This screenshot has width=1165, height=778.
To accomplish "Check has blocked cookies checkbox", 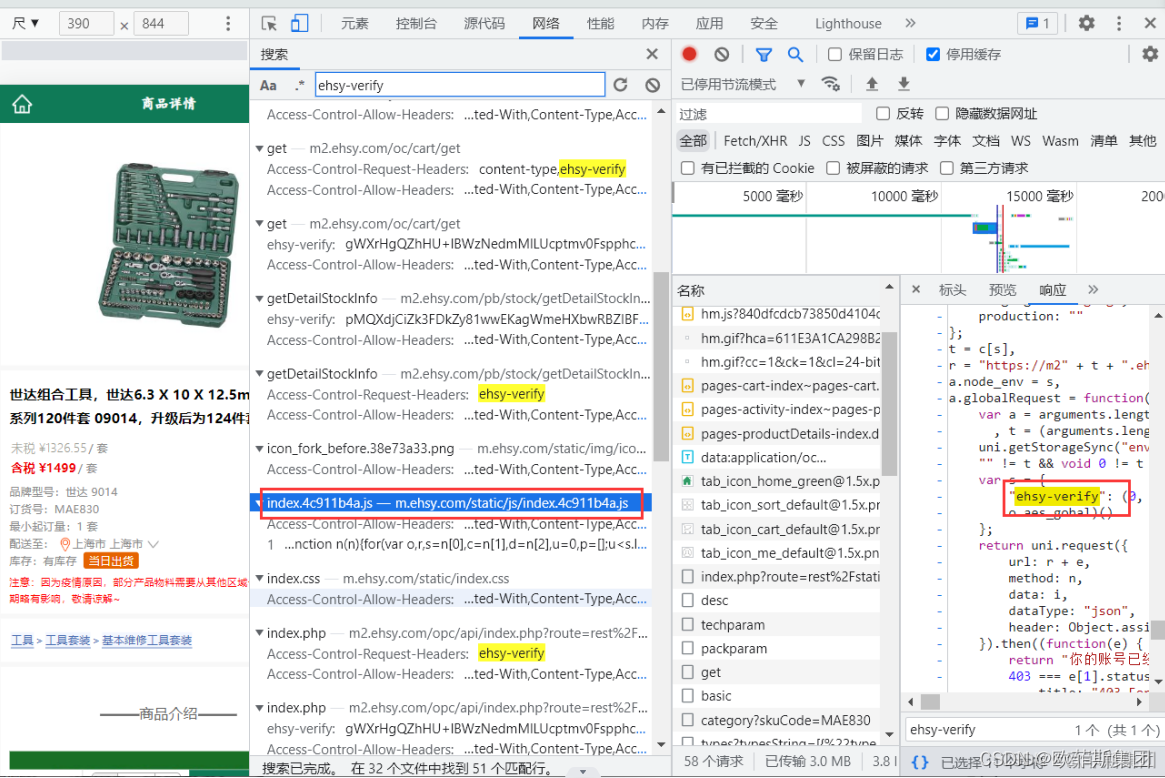I will (687, 168).
